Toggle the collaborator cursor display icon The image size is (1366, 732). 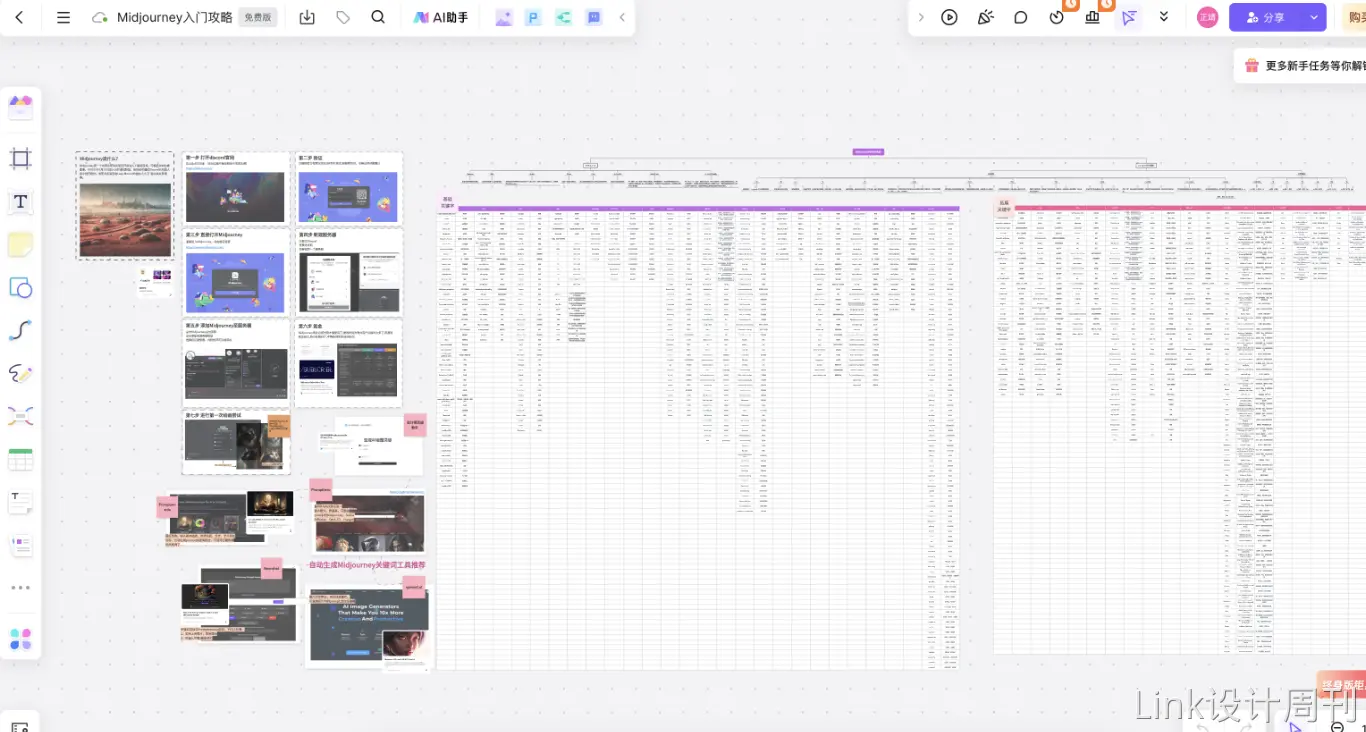[x=1129, y=18]
